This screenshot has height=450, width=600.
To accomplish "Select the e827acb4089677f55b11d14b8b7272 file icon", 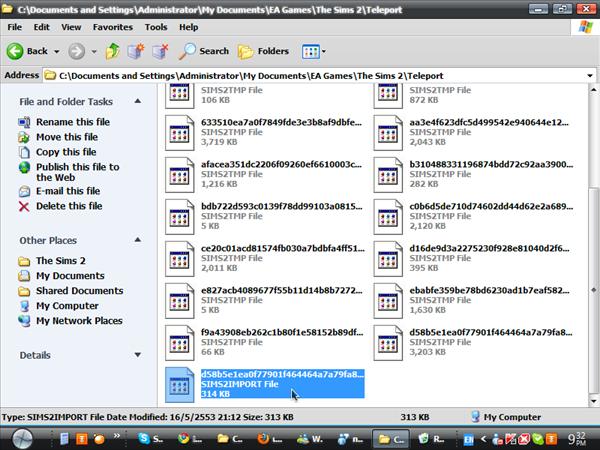I will [179, 301].
